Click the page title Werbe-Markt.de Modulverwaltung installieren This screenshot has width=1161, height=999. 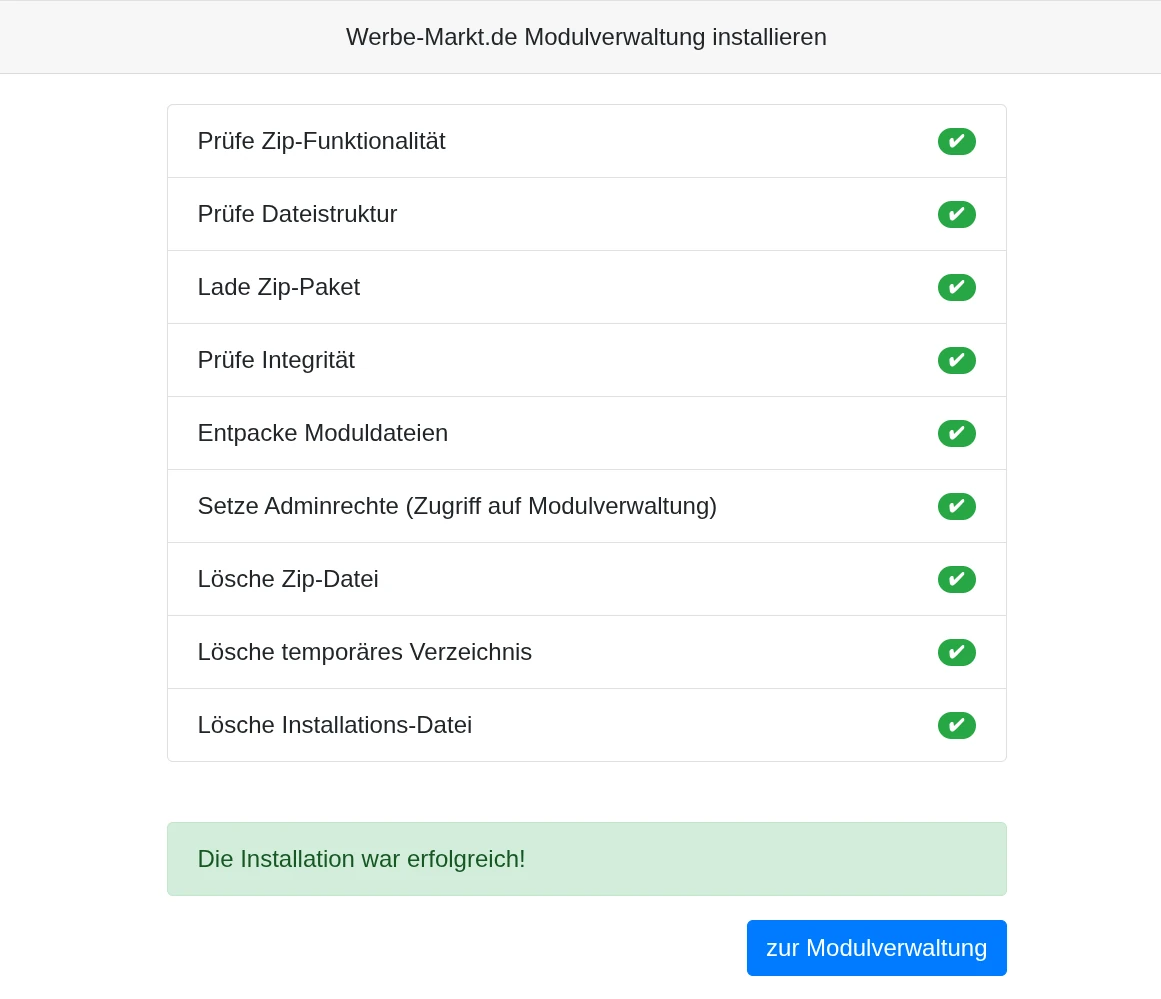[x=586, y=37]
